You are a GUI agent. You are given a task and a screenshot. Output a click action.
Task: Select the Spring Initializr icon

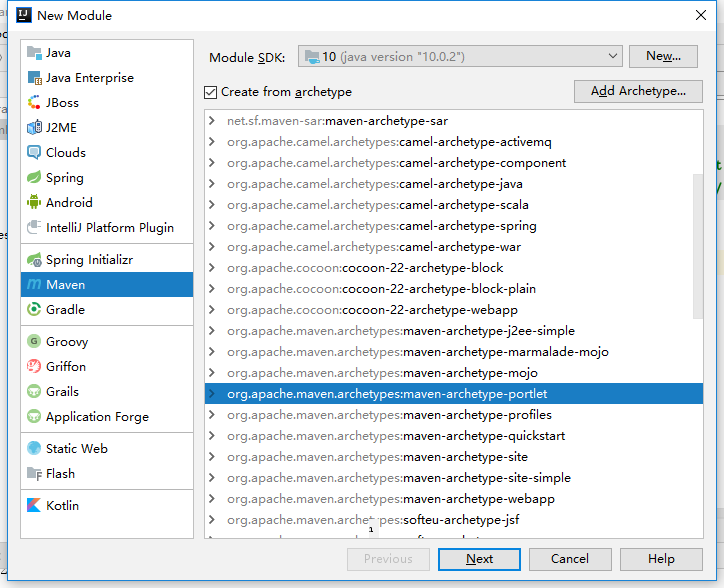coord(35,260)
